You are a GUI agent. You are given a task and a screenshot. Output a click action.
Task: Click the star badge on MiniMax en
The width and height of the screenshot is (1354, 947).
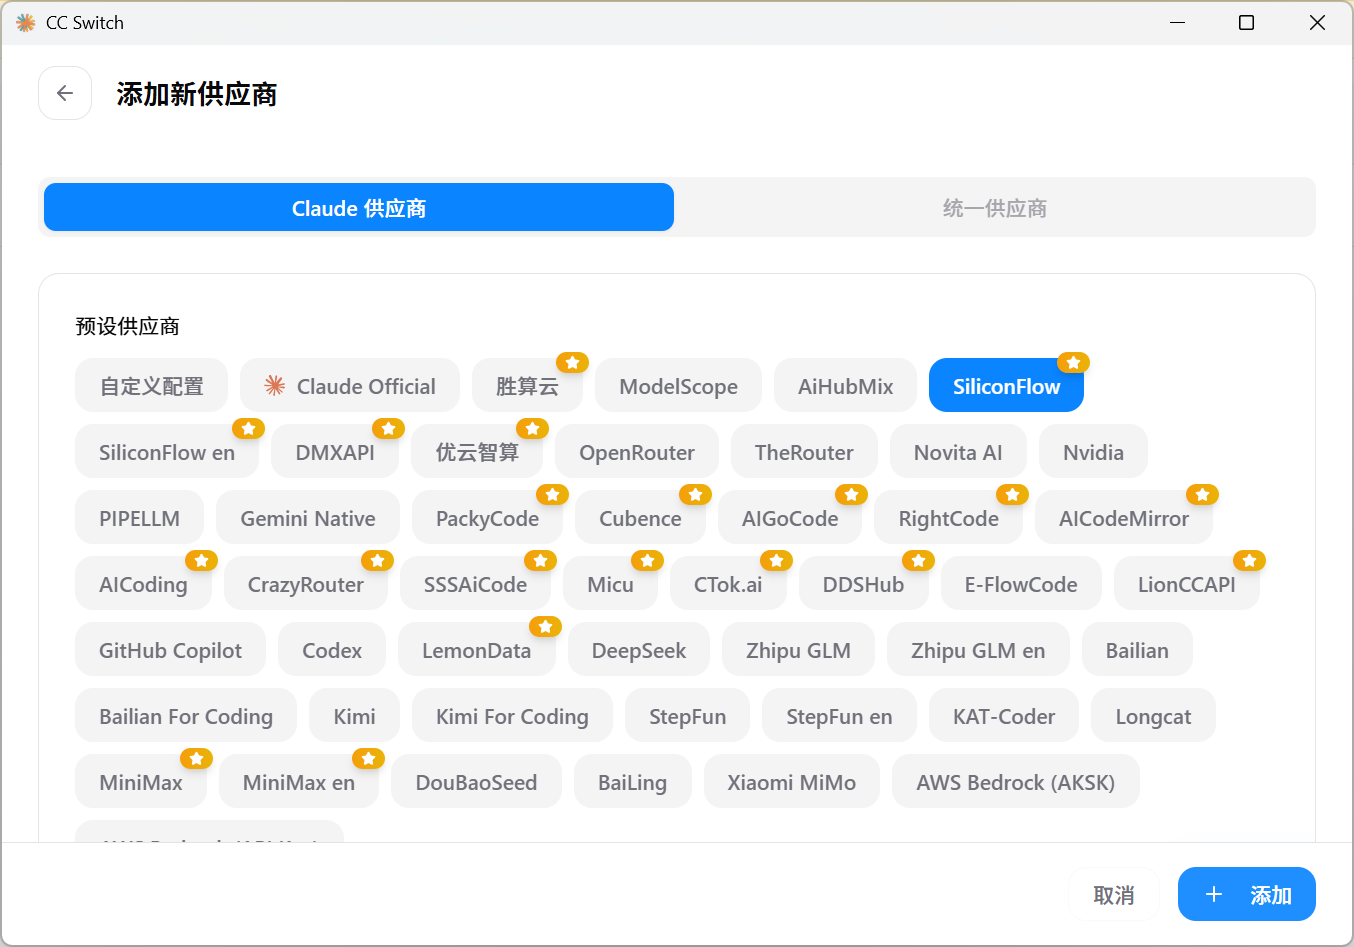tap(368, 758)
